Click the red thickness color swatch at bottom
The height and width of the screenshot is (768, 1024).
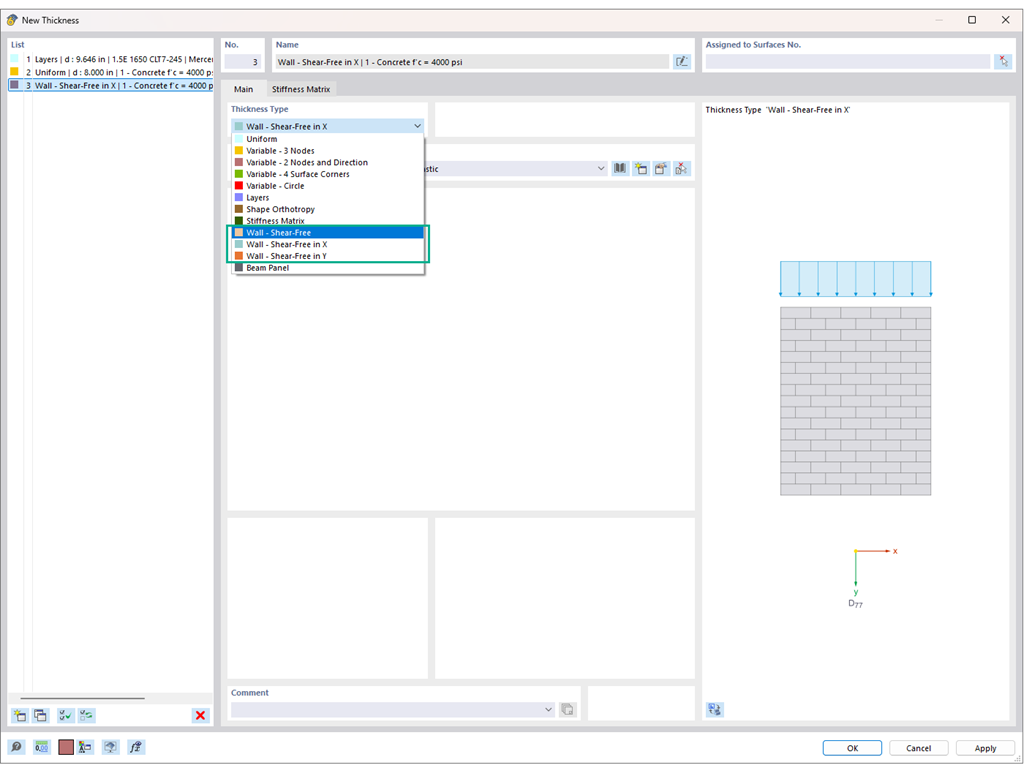[66, 746]
